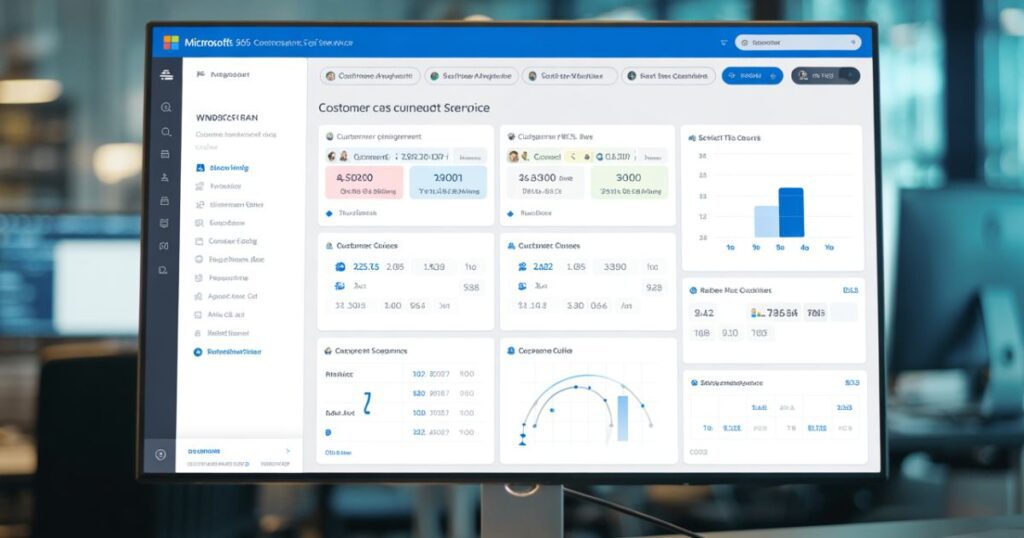
Task: Click the white 363300 tile
Action: (545, 182)
